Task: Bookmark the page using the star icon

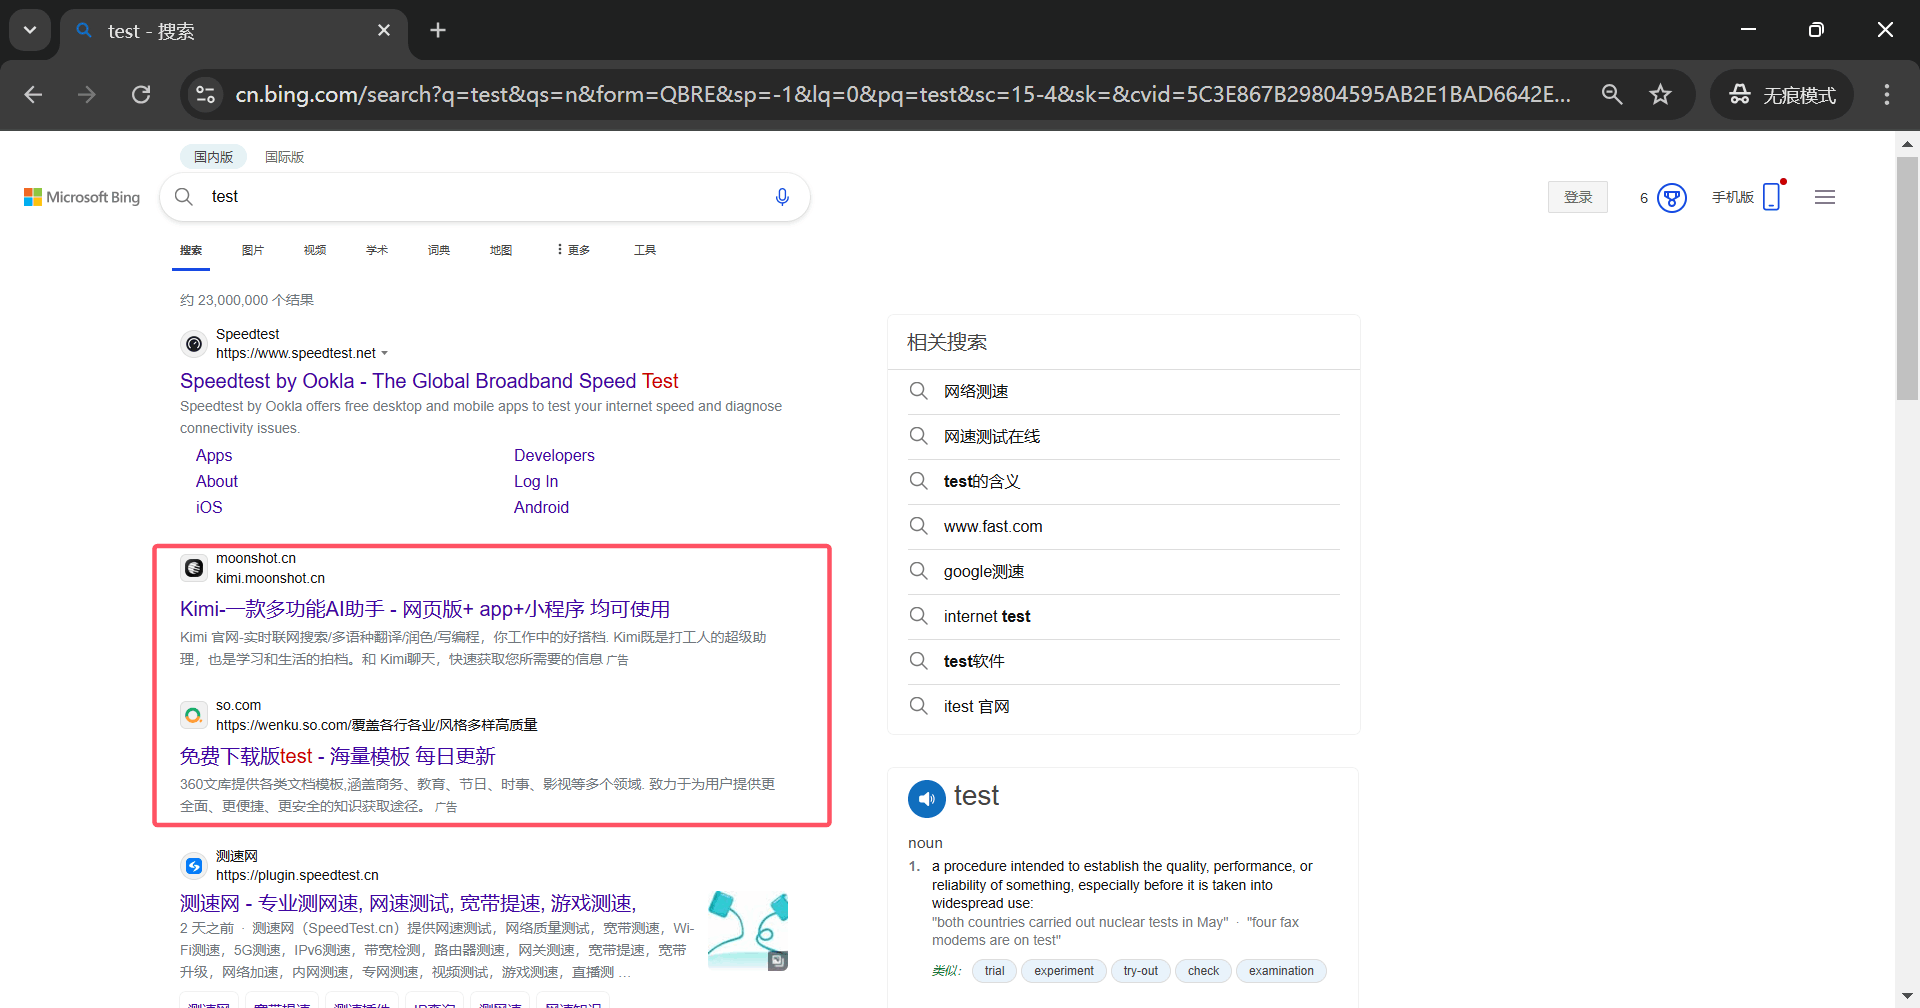Action: (x=1660, y=94)
